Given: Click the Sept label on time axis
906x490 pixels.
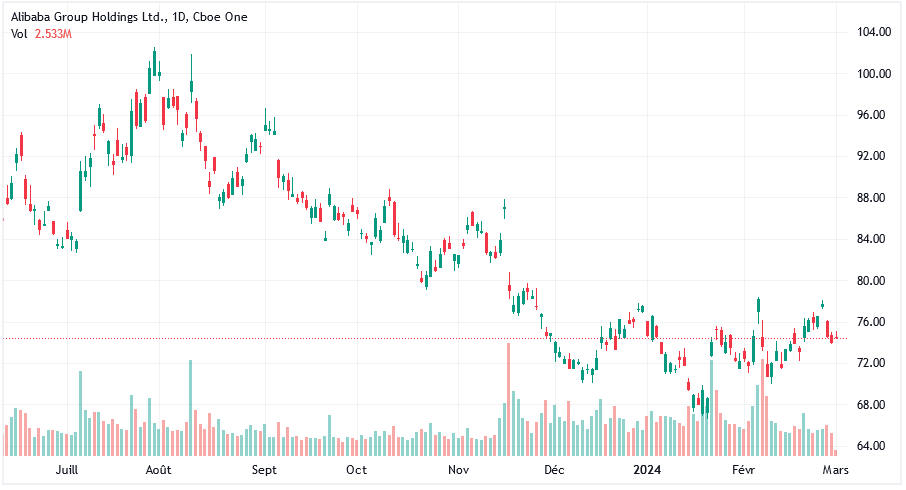Looking at the screenshot, I should click(264, 469).
